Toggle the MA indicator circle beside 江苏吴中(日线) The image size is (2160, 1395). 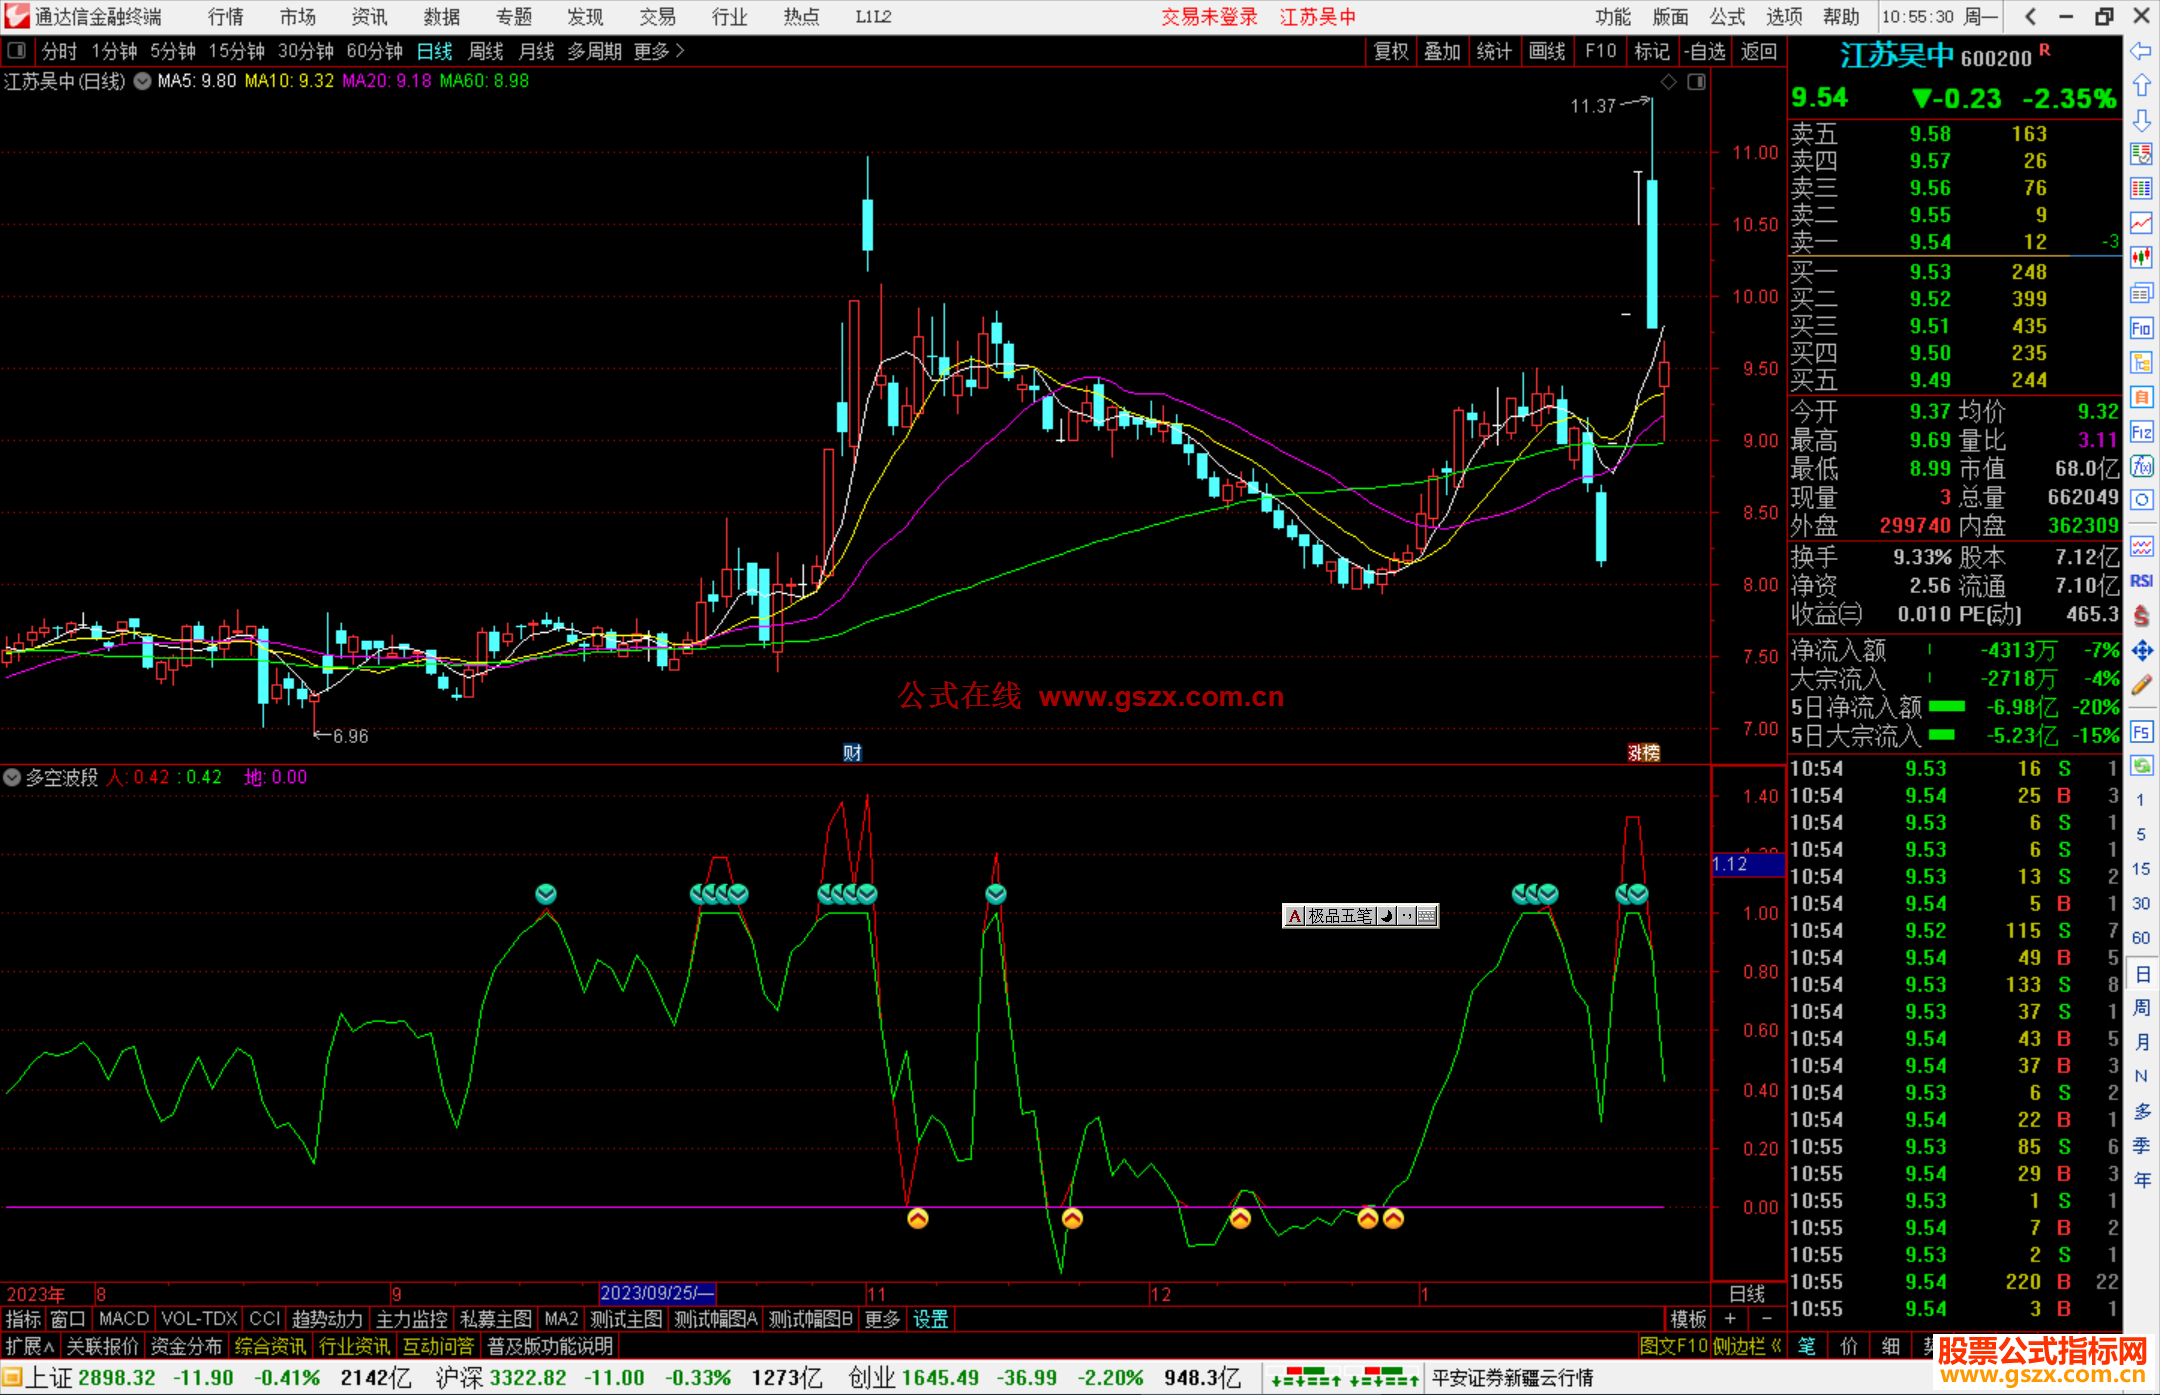pos(143,81)
